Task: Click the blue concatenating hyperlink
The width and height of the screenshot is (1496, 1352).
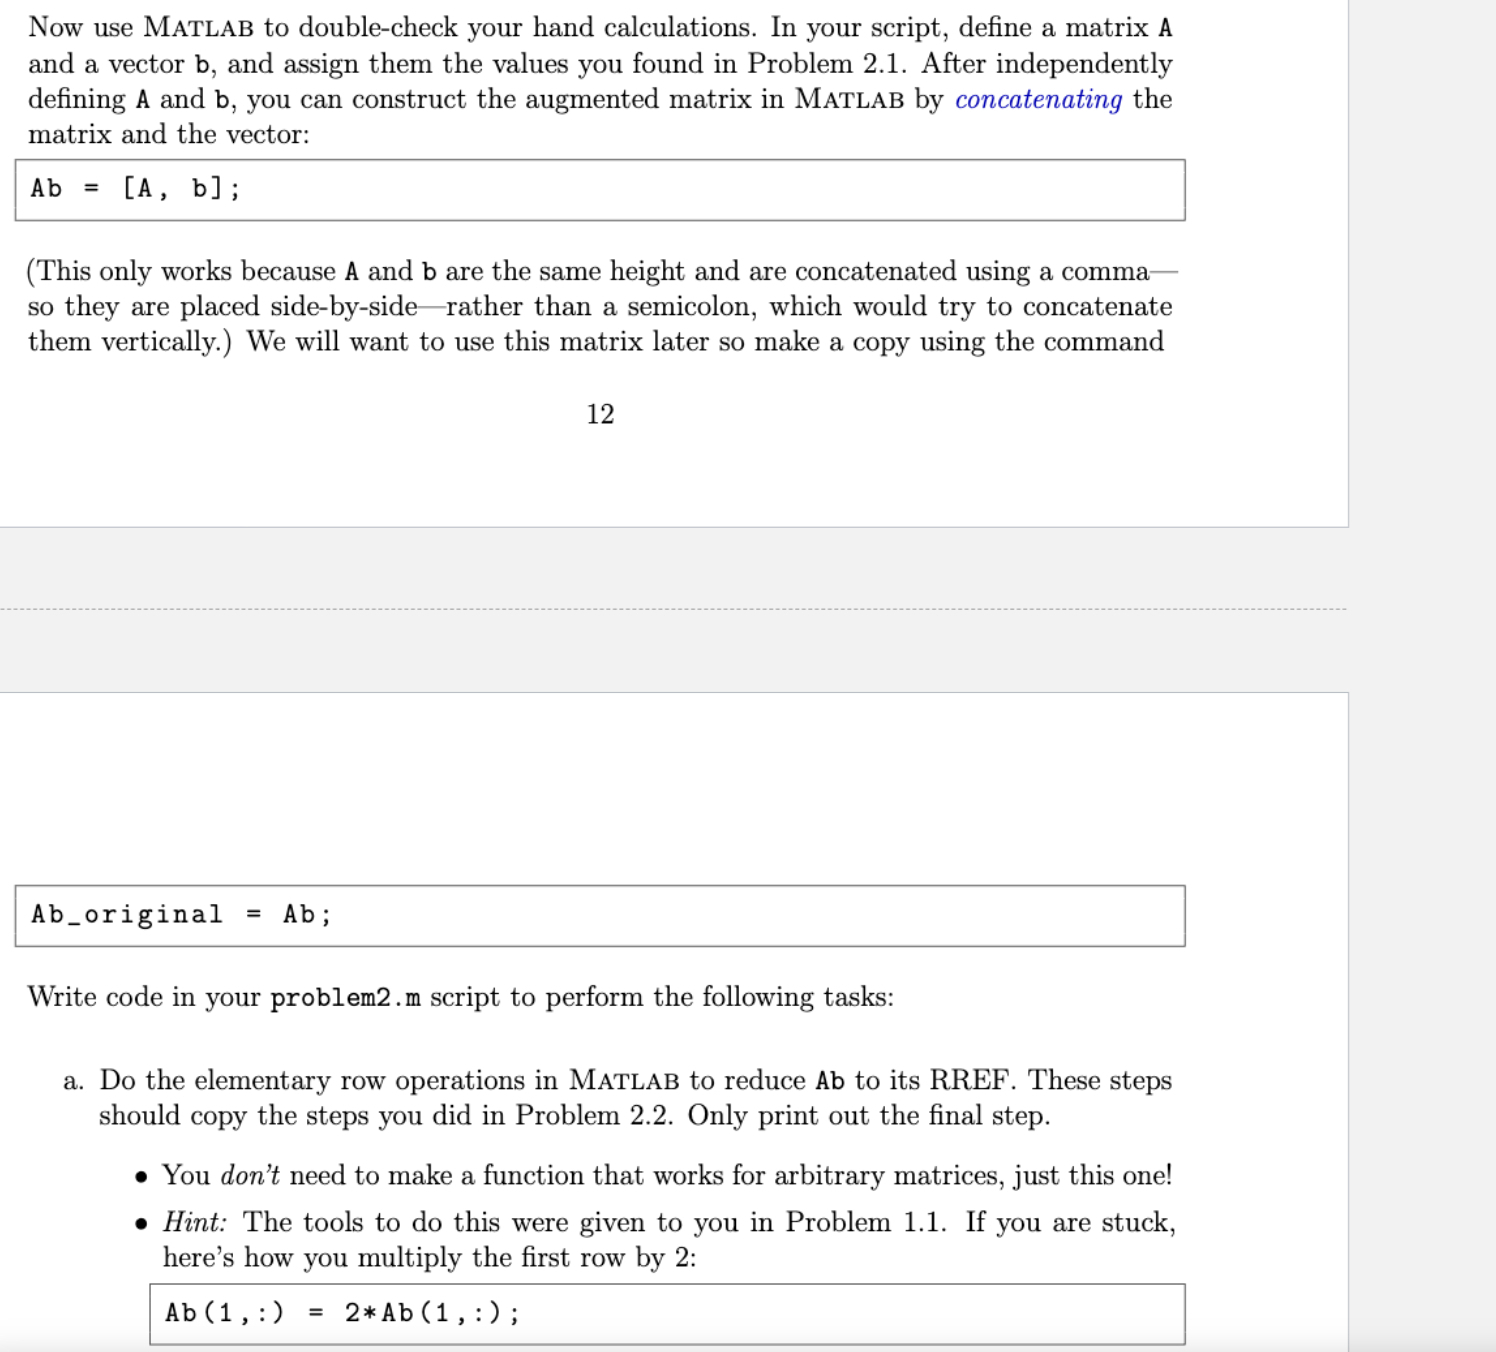Action: pos(1036,99)
